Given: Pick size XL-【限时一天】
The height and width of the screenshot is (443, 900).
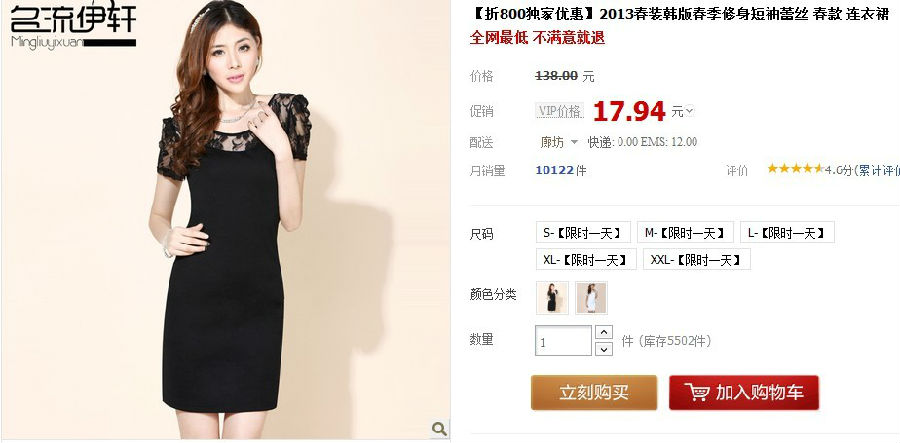Looking at the screenshot, I should coord(585,259).
